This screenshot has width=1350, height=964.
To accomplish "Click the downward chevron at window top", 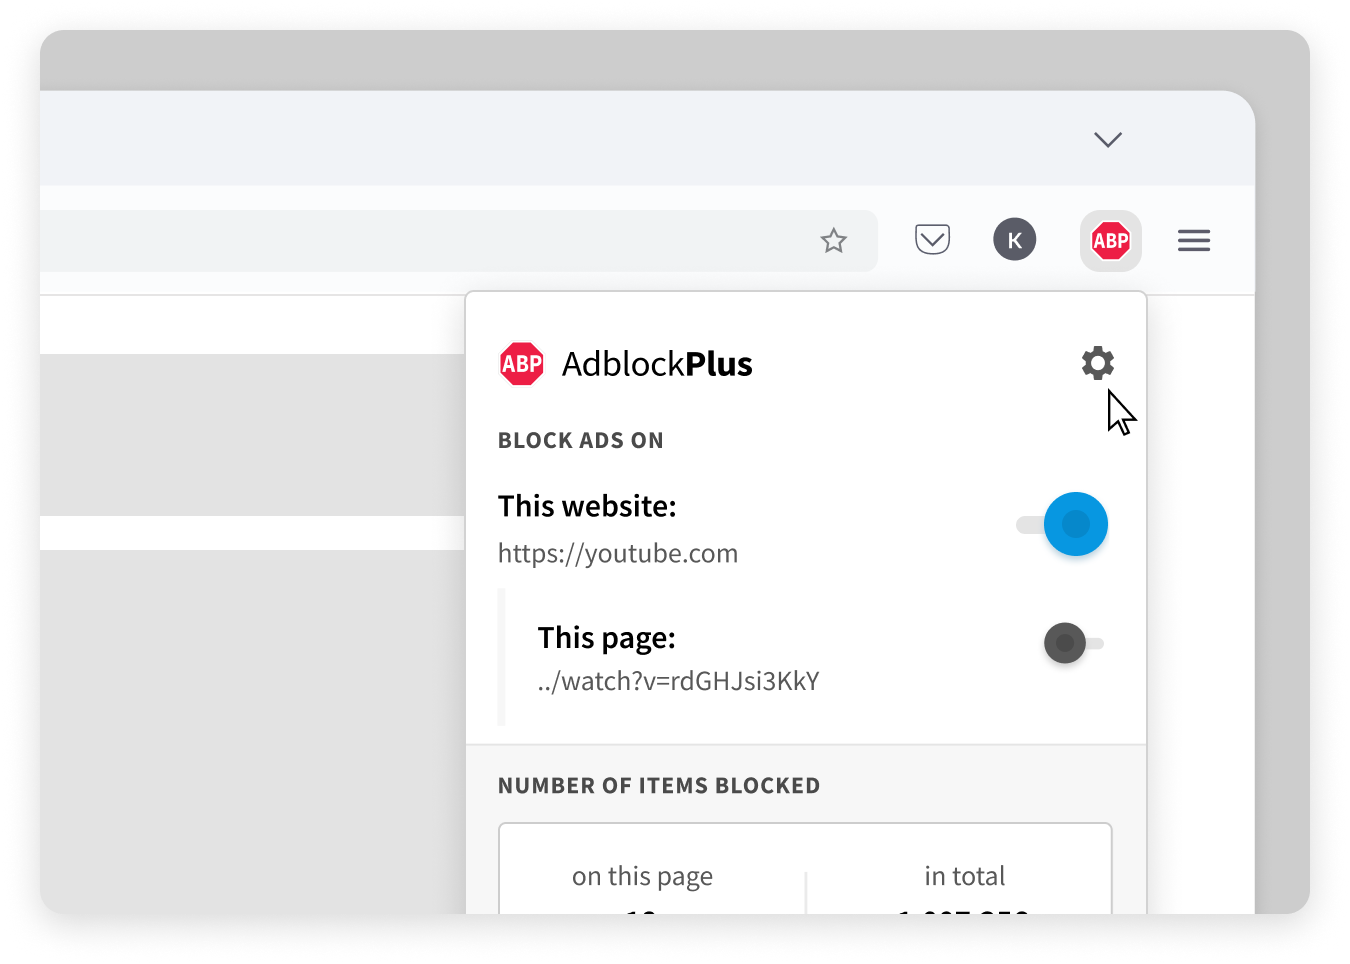I will point(1107,140).
